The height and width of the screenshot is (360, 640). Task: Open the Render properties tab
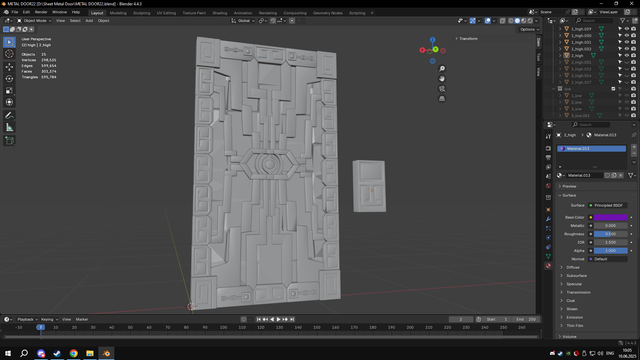tap(548, 149)
